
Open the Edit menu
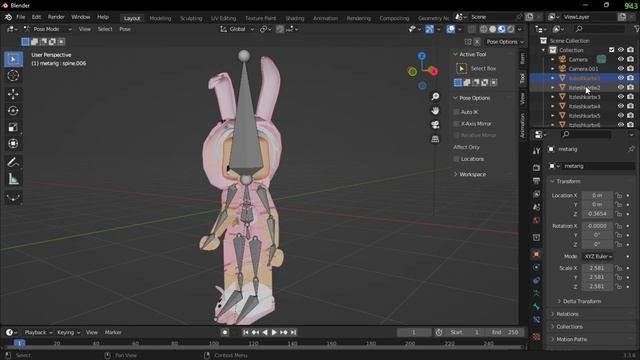(x=36, y=17)
